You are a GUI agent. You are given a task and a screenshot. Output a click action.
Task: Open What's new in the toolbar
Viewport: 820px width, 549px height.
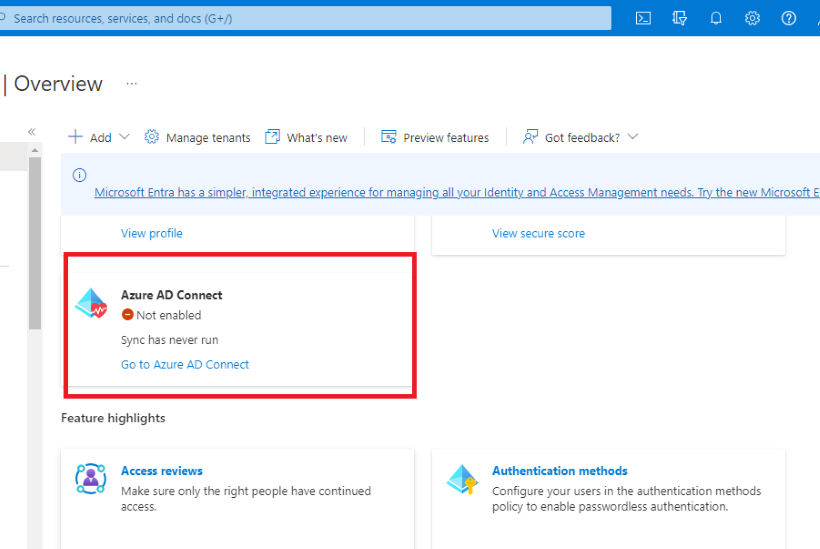(x=306, y=137)
